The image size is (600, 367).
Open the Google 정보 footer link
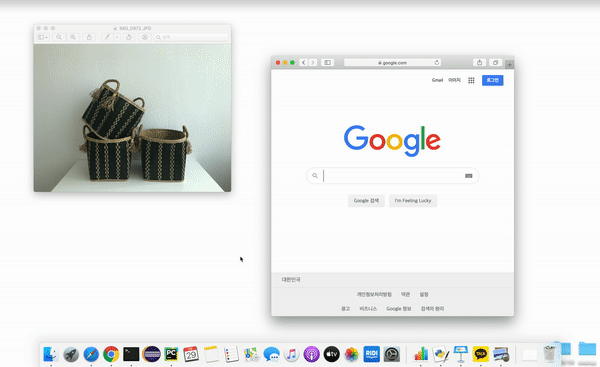click(x=398, y=308)
